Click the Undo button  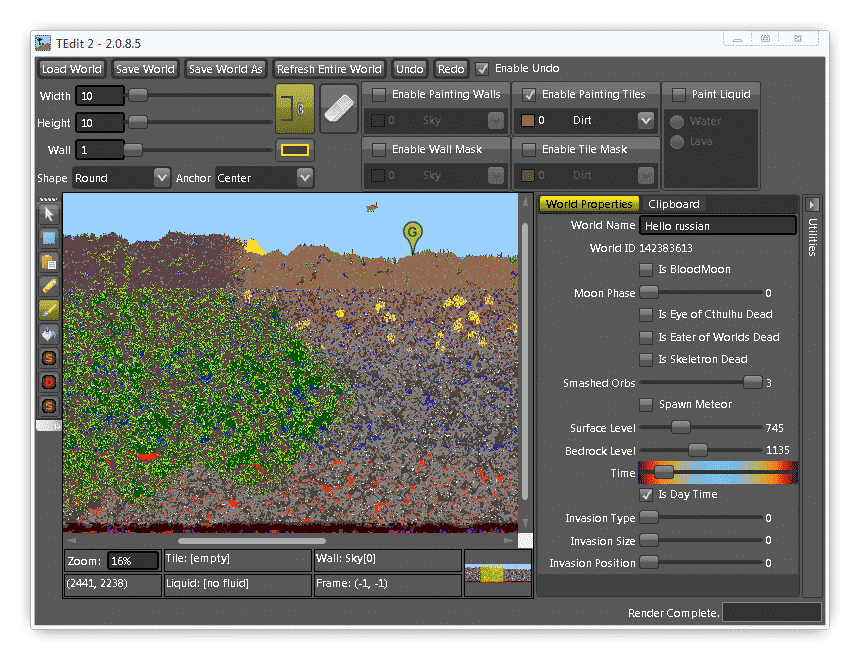[x=410, y=69]
